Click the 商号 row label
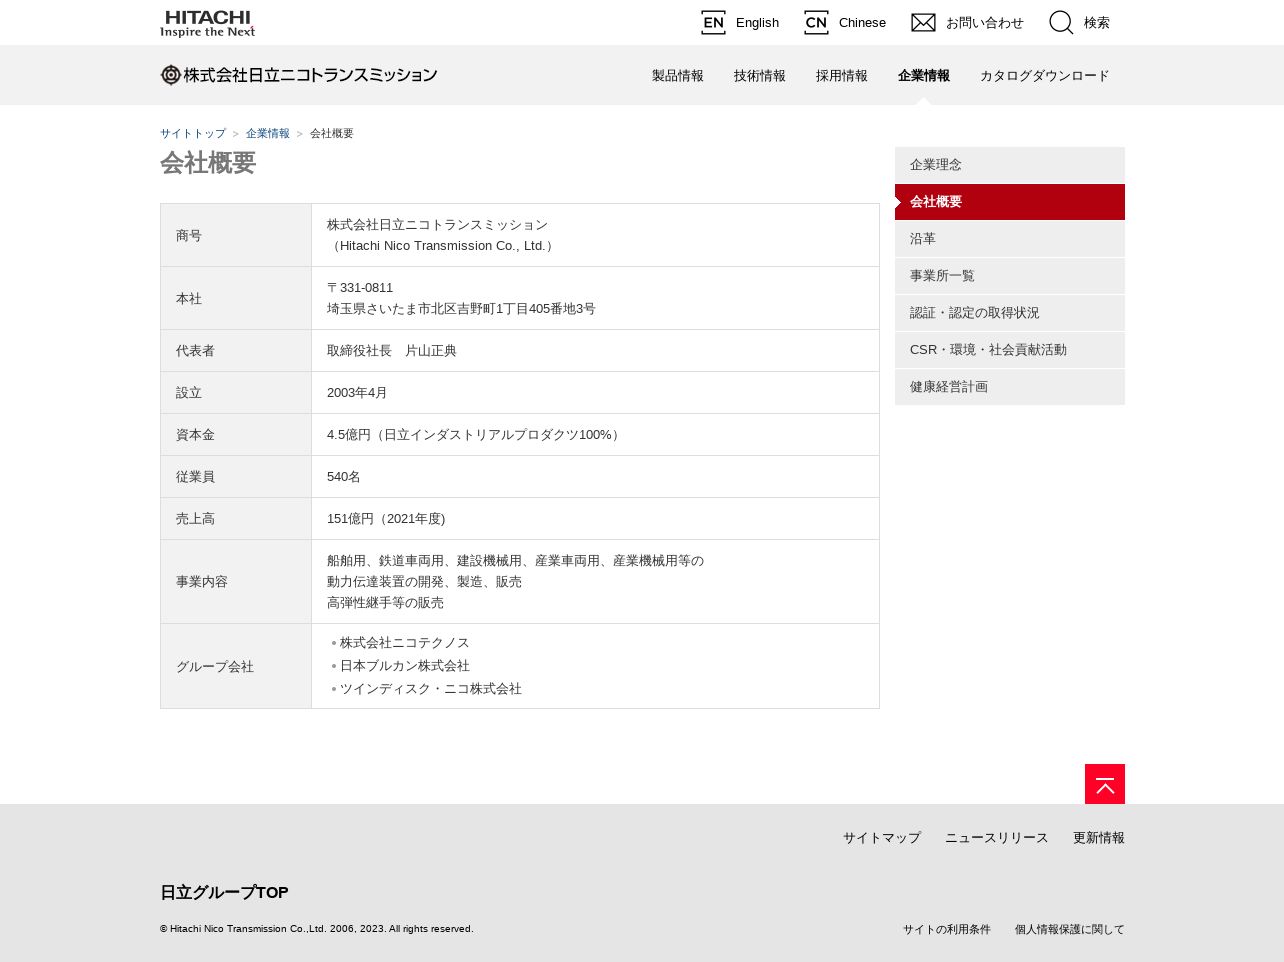The image size is (1284, 962). 189,236
